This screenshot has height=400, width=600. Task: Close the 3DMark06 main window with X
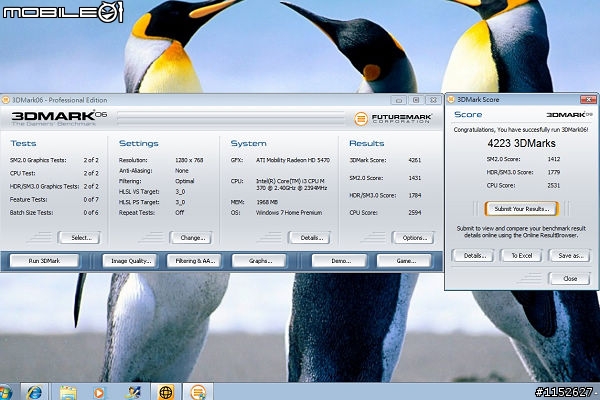(x=433, y=100)
